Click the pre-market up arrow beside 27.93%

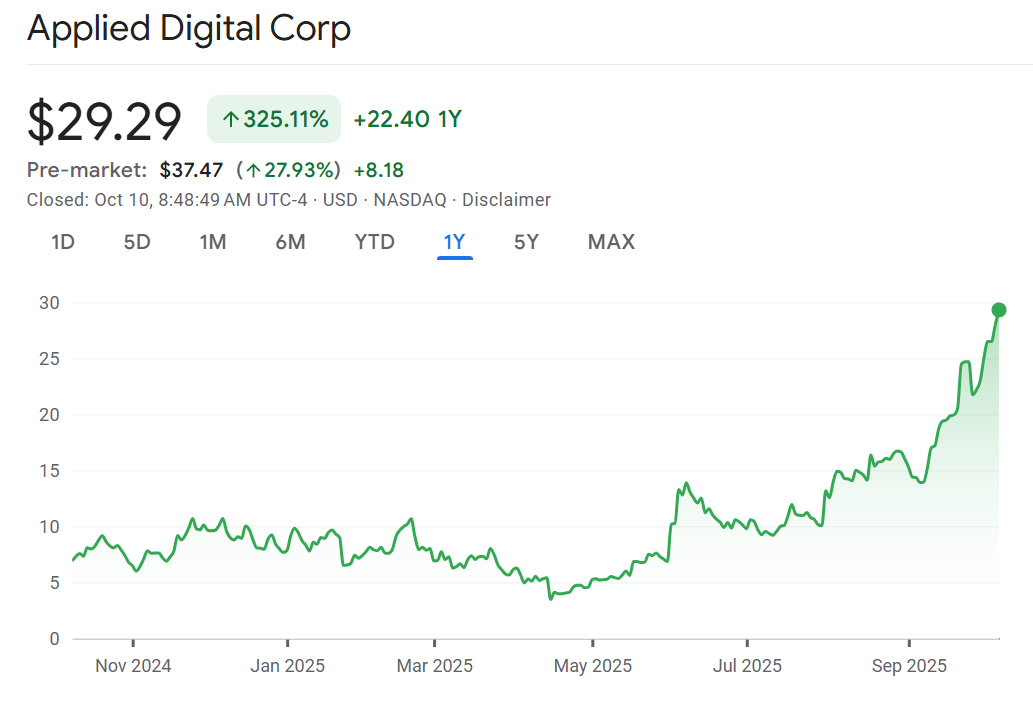pos(254,171)
